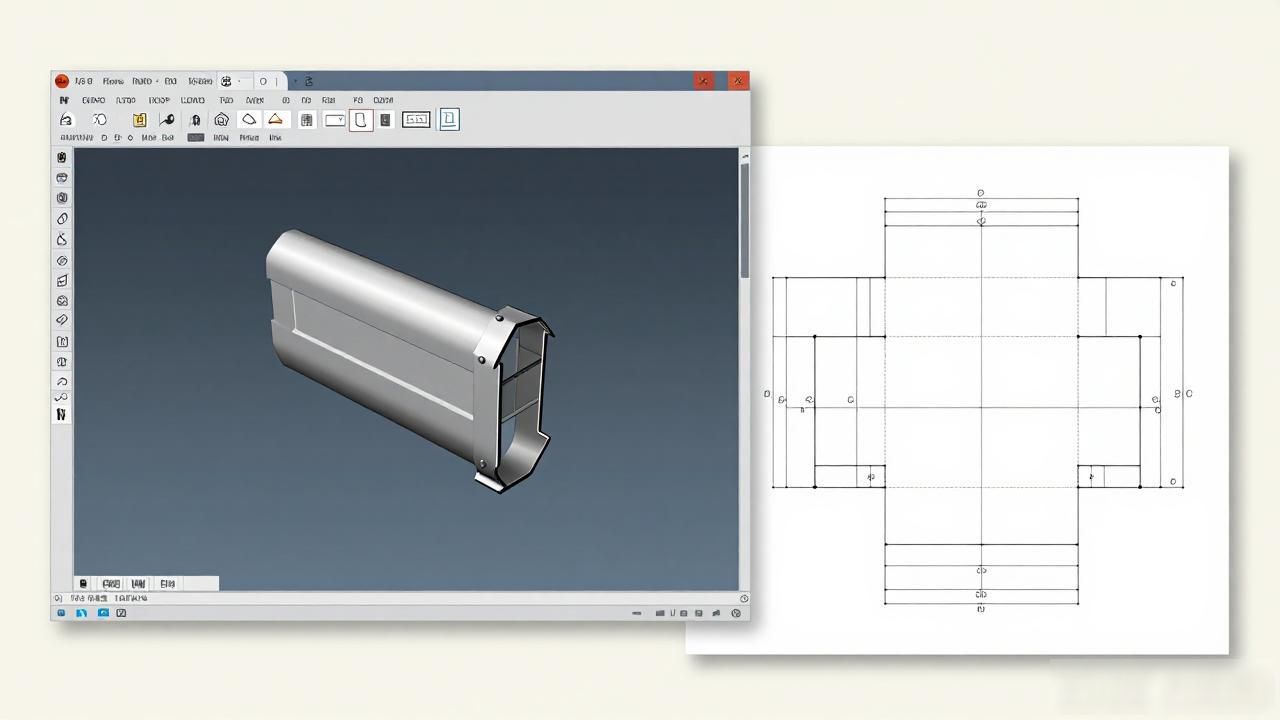Viewport: 1280px width, 720px height.
Task: Open the rectangle dropdown in the toolbar
Action: tap(335, 120)
